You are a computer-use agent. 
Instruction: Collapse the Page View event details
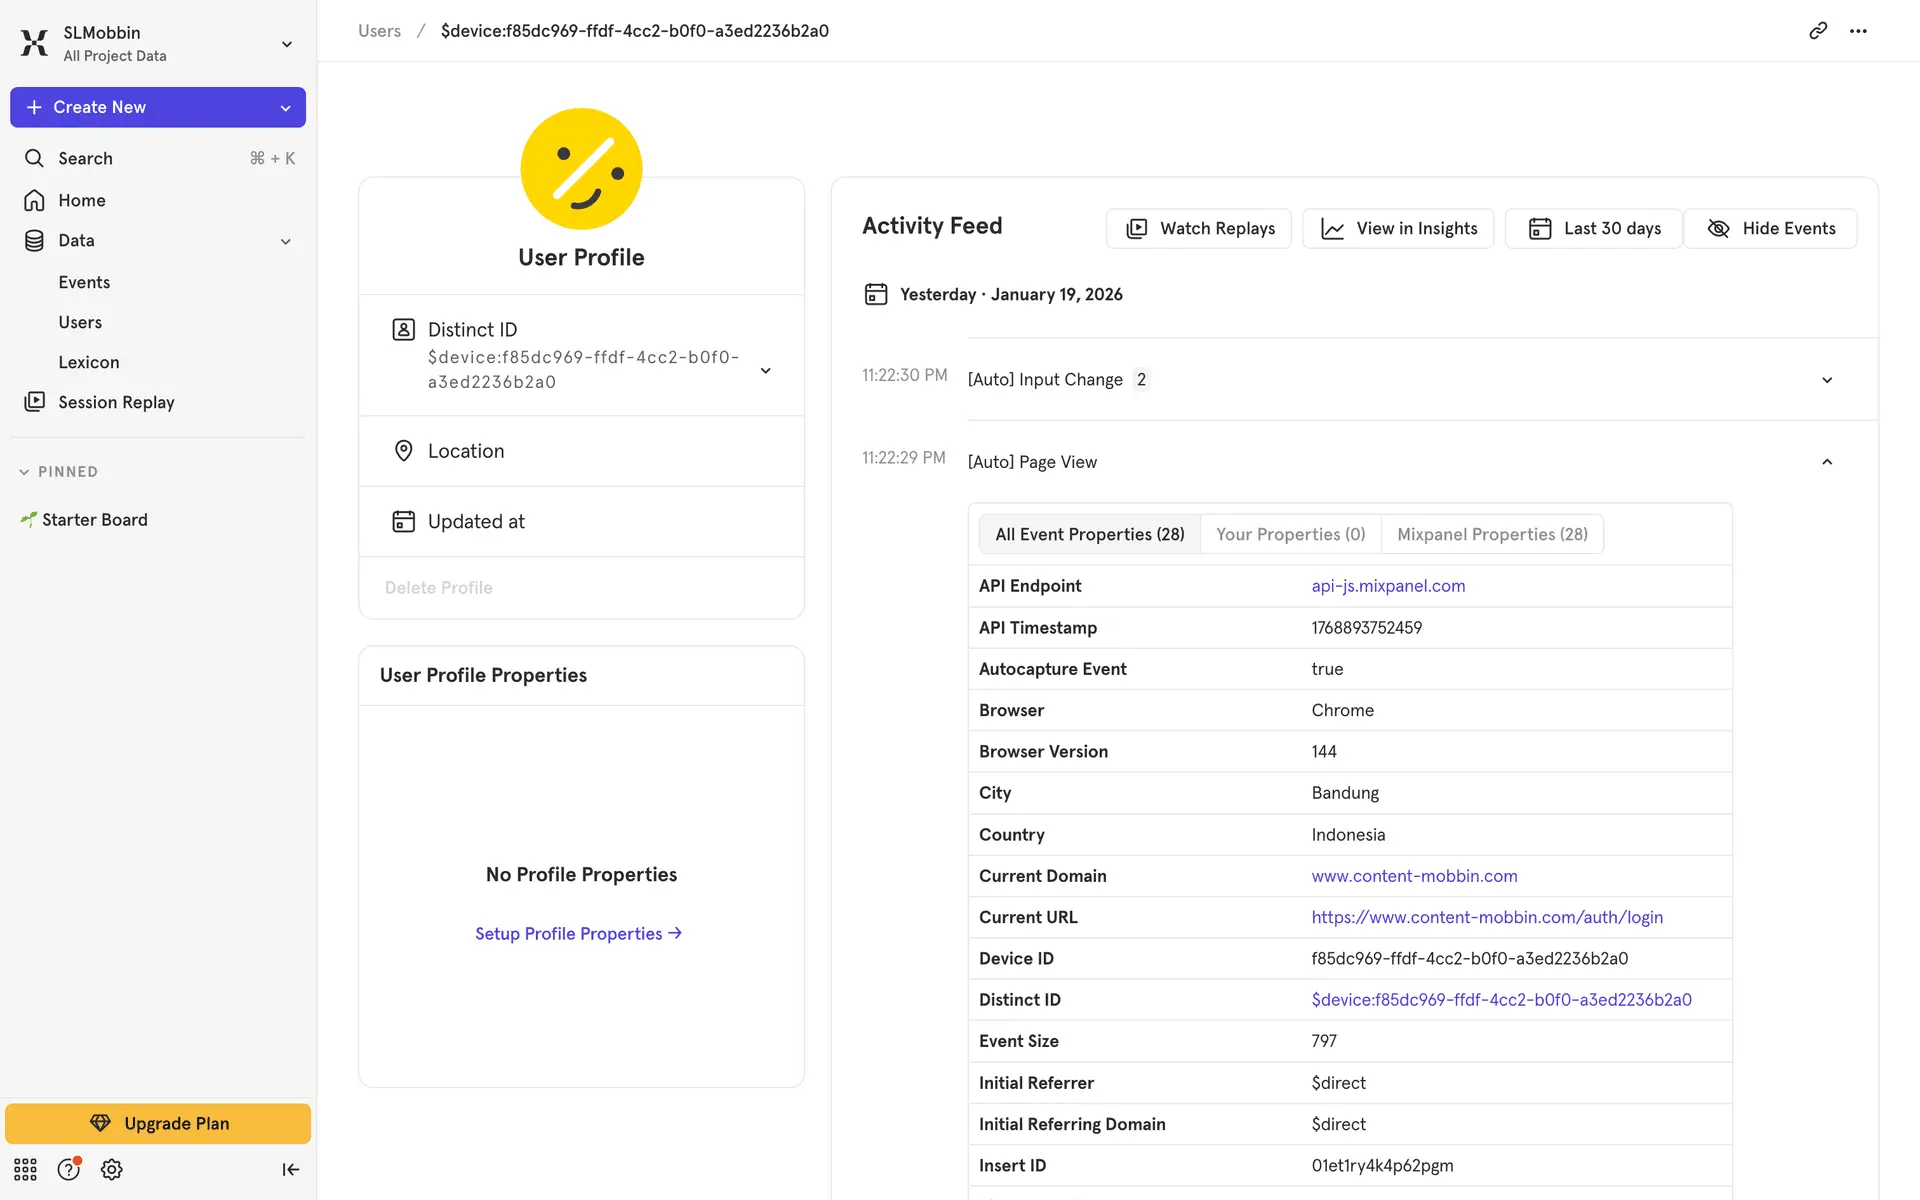pos(1826,462)
